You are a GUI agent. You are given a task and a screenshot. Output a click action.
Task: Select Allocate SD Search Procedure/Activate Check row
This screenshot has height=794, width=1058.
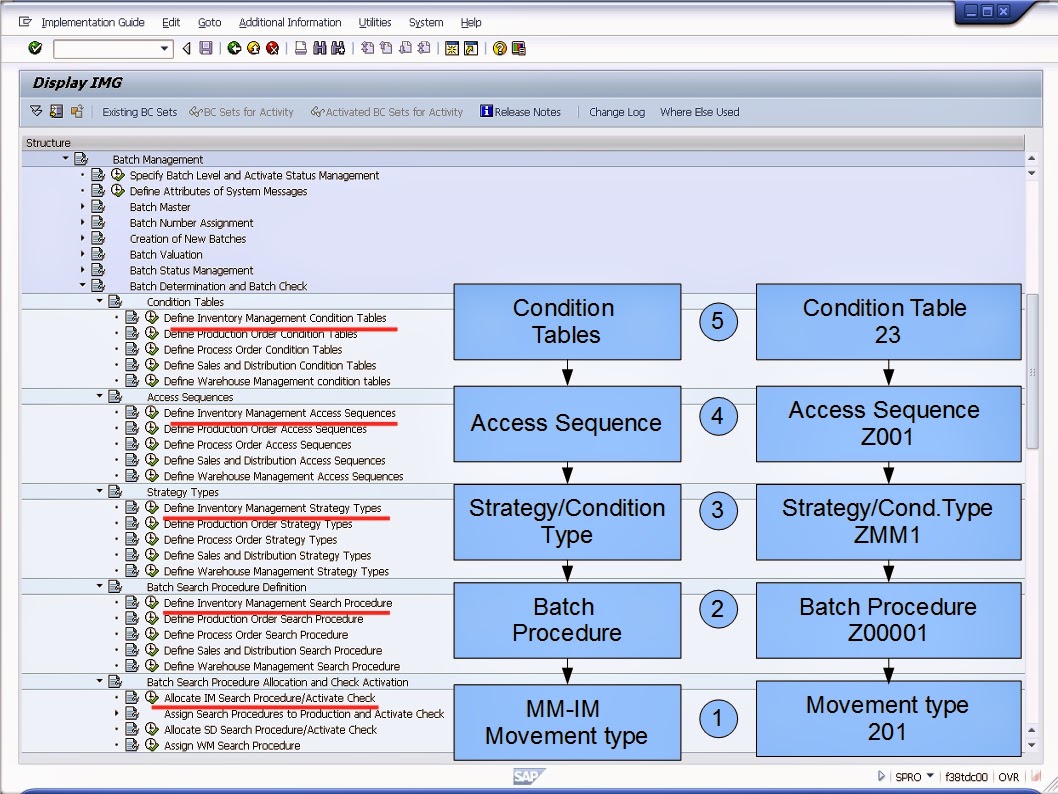coord(271,729)
